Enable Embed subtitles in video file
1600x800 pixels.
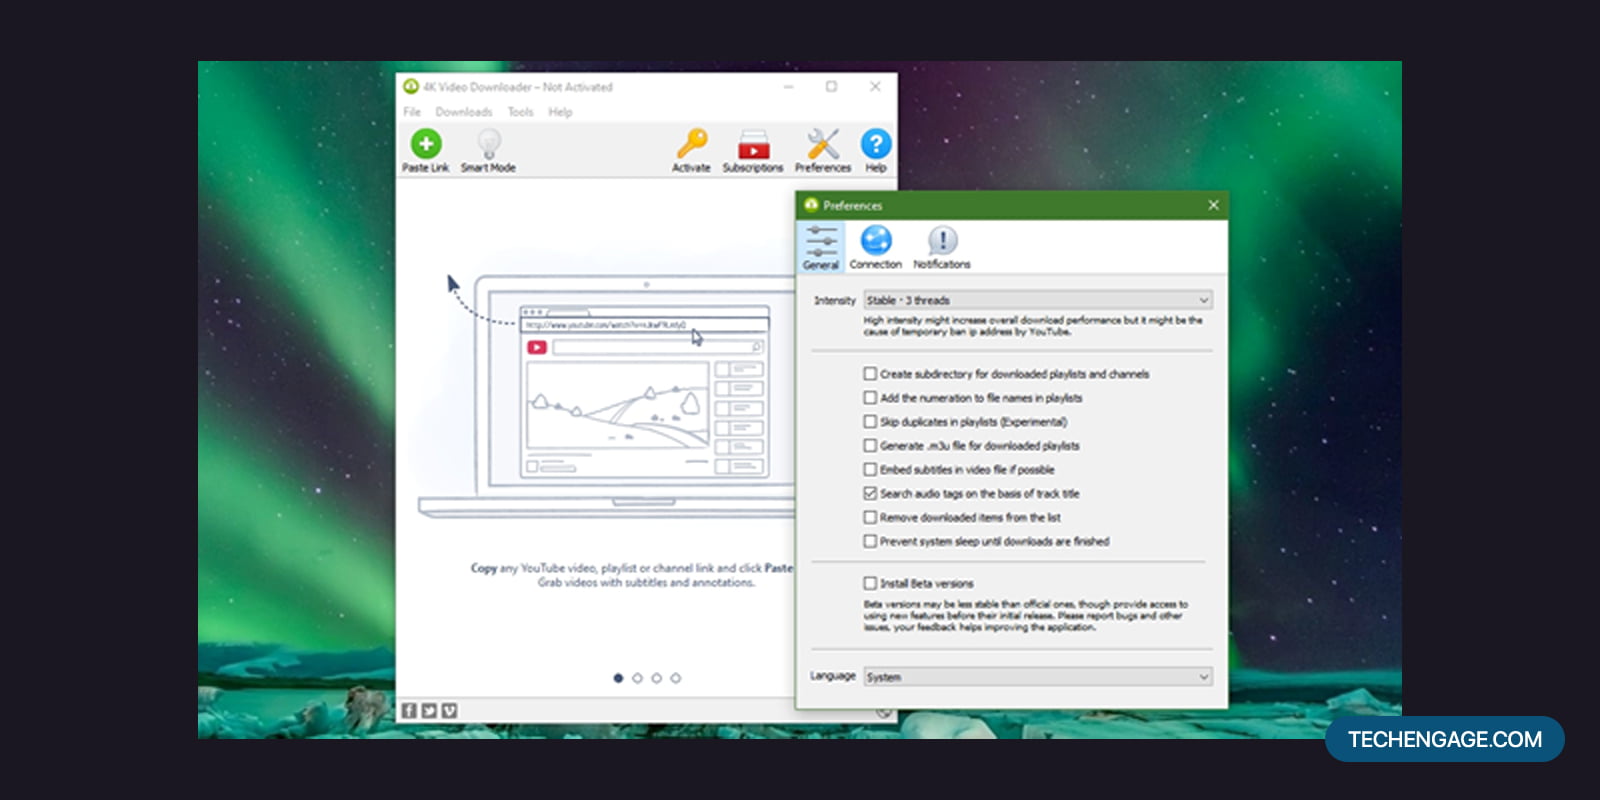pos(870,470)
